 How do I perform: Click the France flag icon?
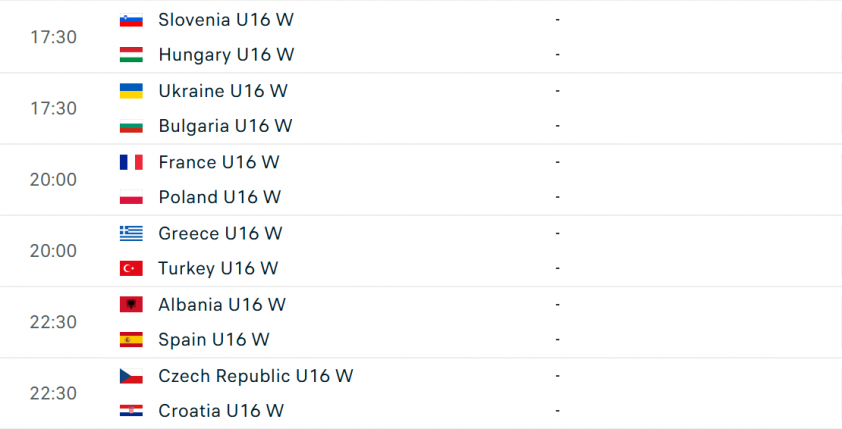tap(131, 162)
